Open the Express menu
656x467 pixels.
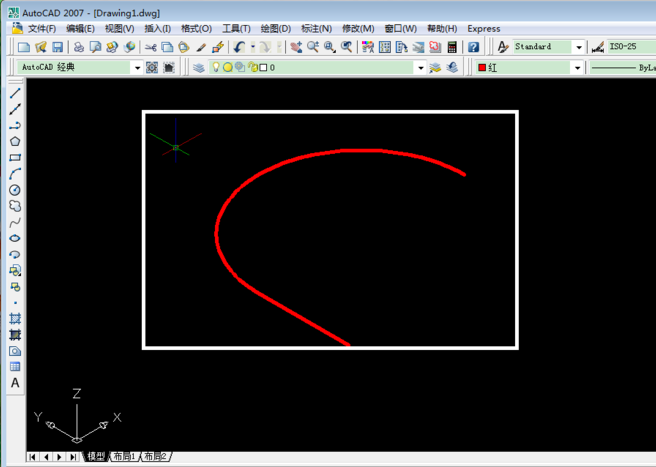pos(484,28)
